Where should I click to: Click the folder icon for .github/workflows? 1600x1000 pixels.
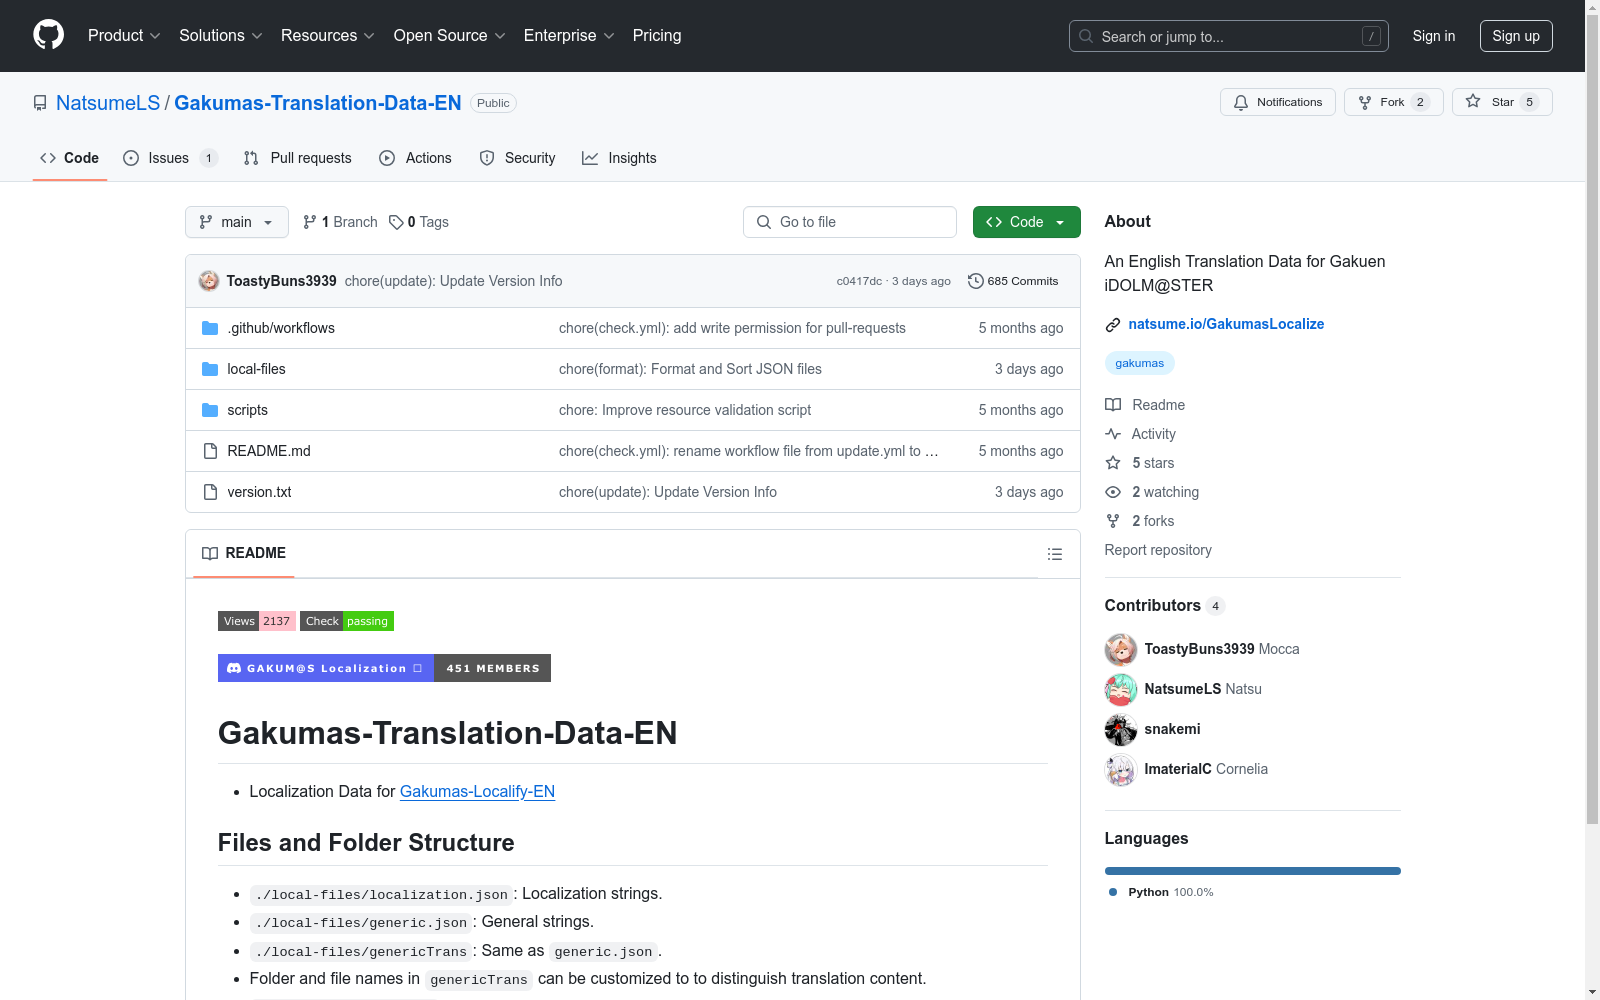210,328
